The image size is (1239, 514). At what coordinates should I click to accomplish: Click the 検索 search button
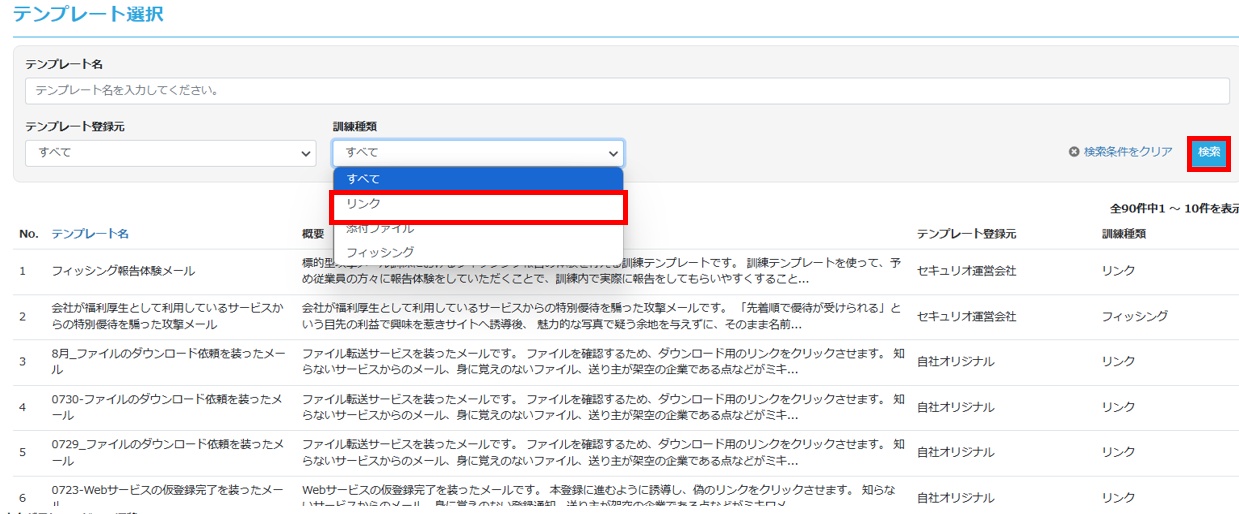pyautogui.click(x=1209, y=153)
